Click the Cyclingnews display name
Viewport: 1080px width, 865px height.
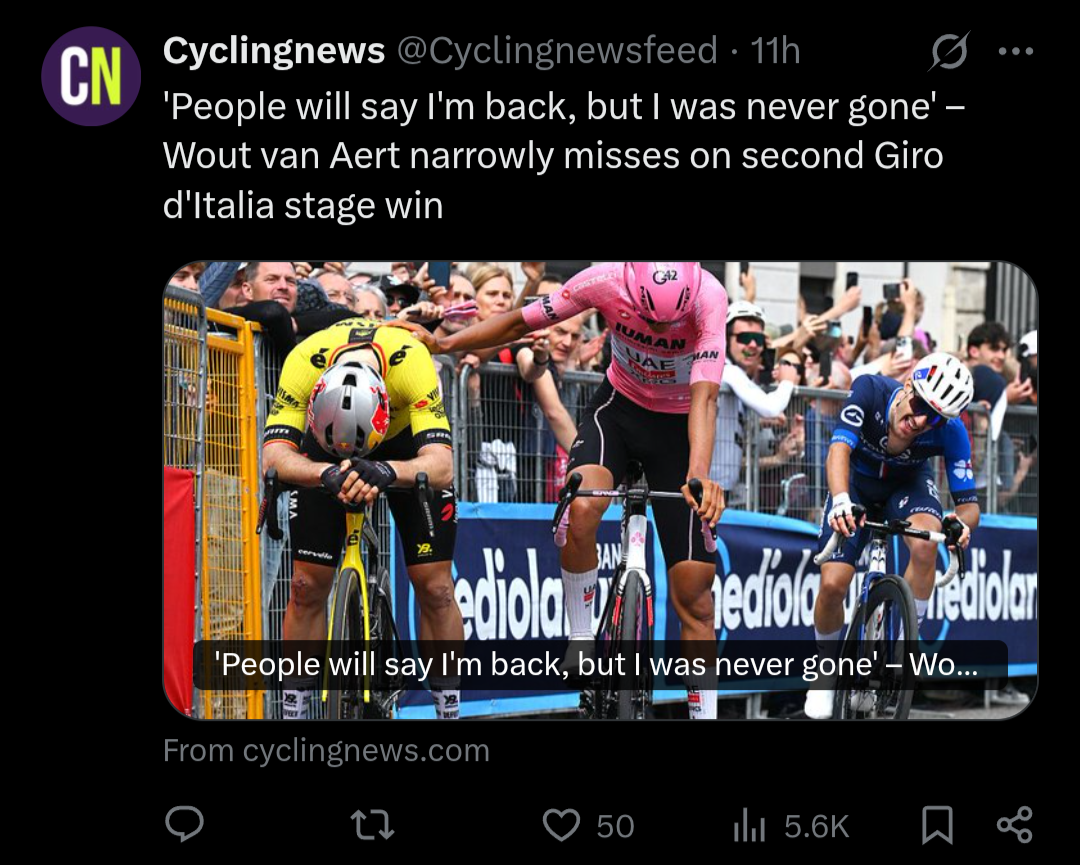pyautogui.click(x=273, y=51)
